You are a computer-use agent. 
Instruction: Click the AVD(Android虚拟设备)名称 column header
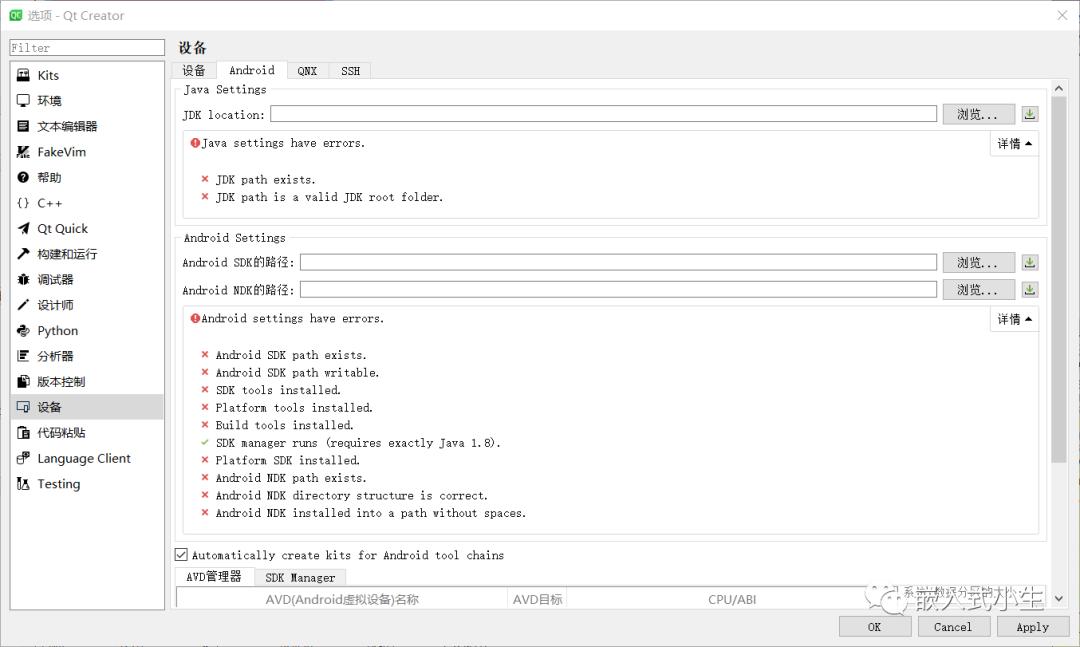342,599
